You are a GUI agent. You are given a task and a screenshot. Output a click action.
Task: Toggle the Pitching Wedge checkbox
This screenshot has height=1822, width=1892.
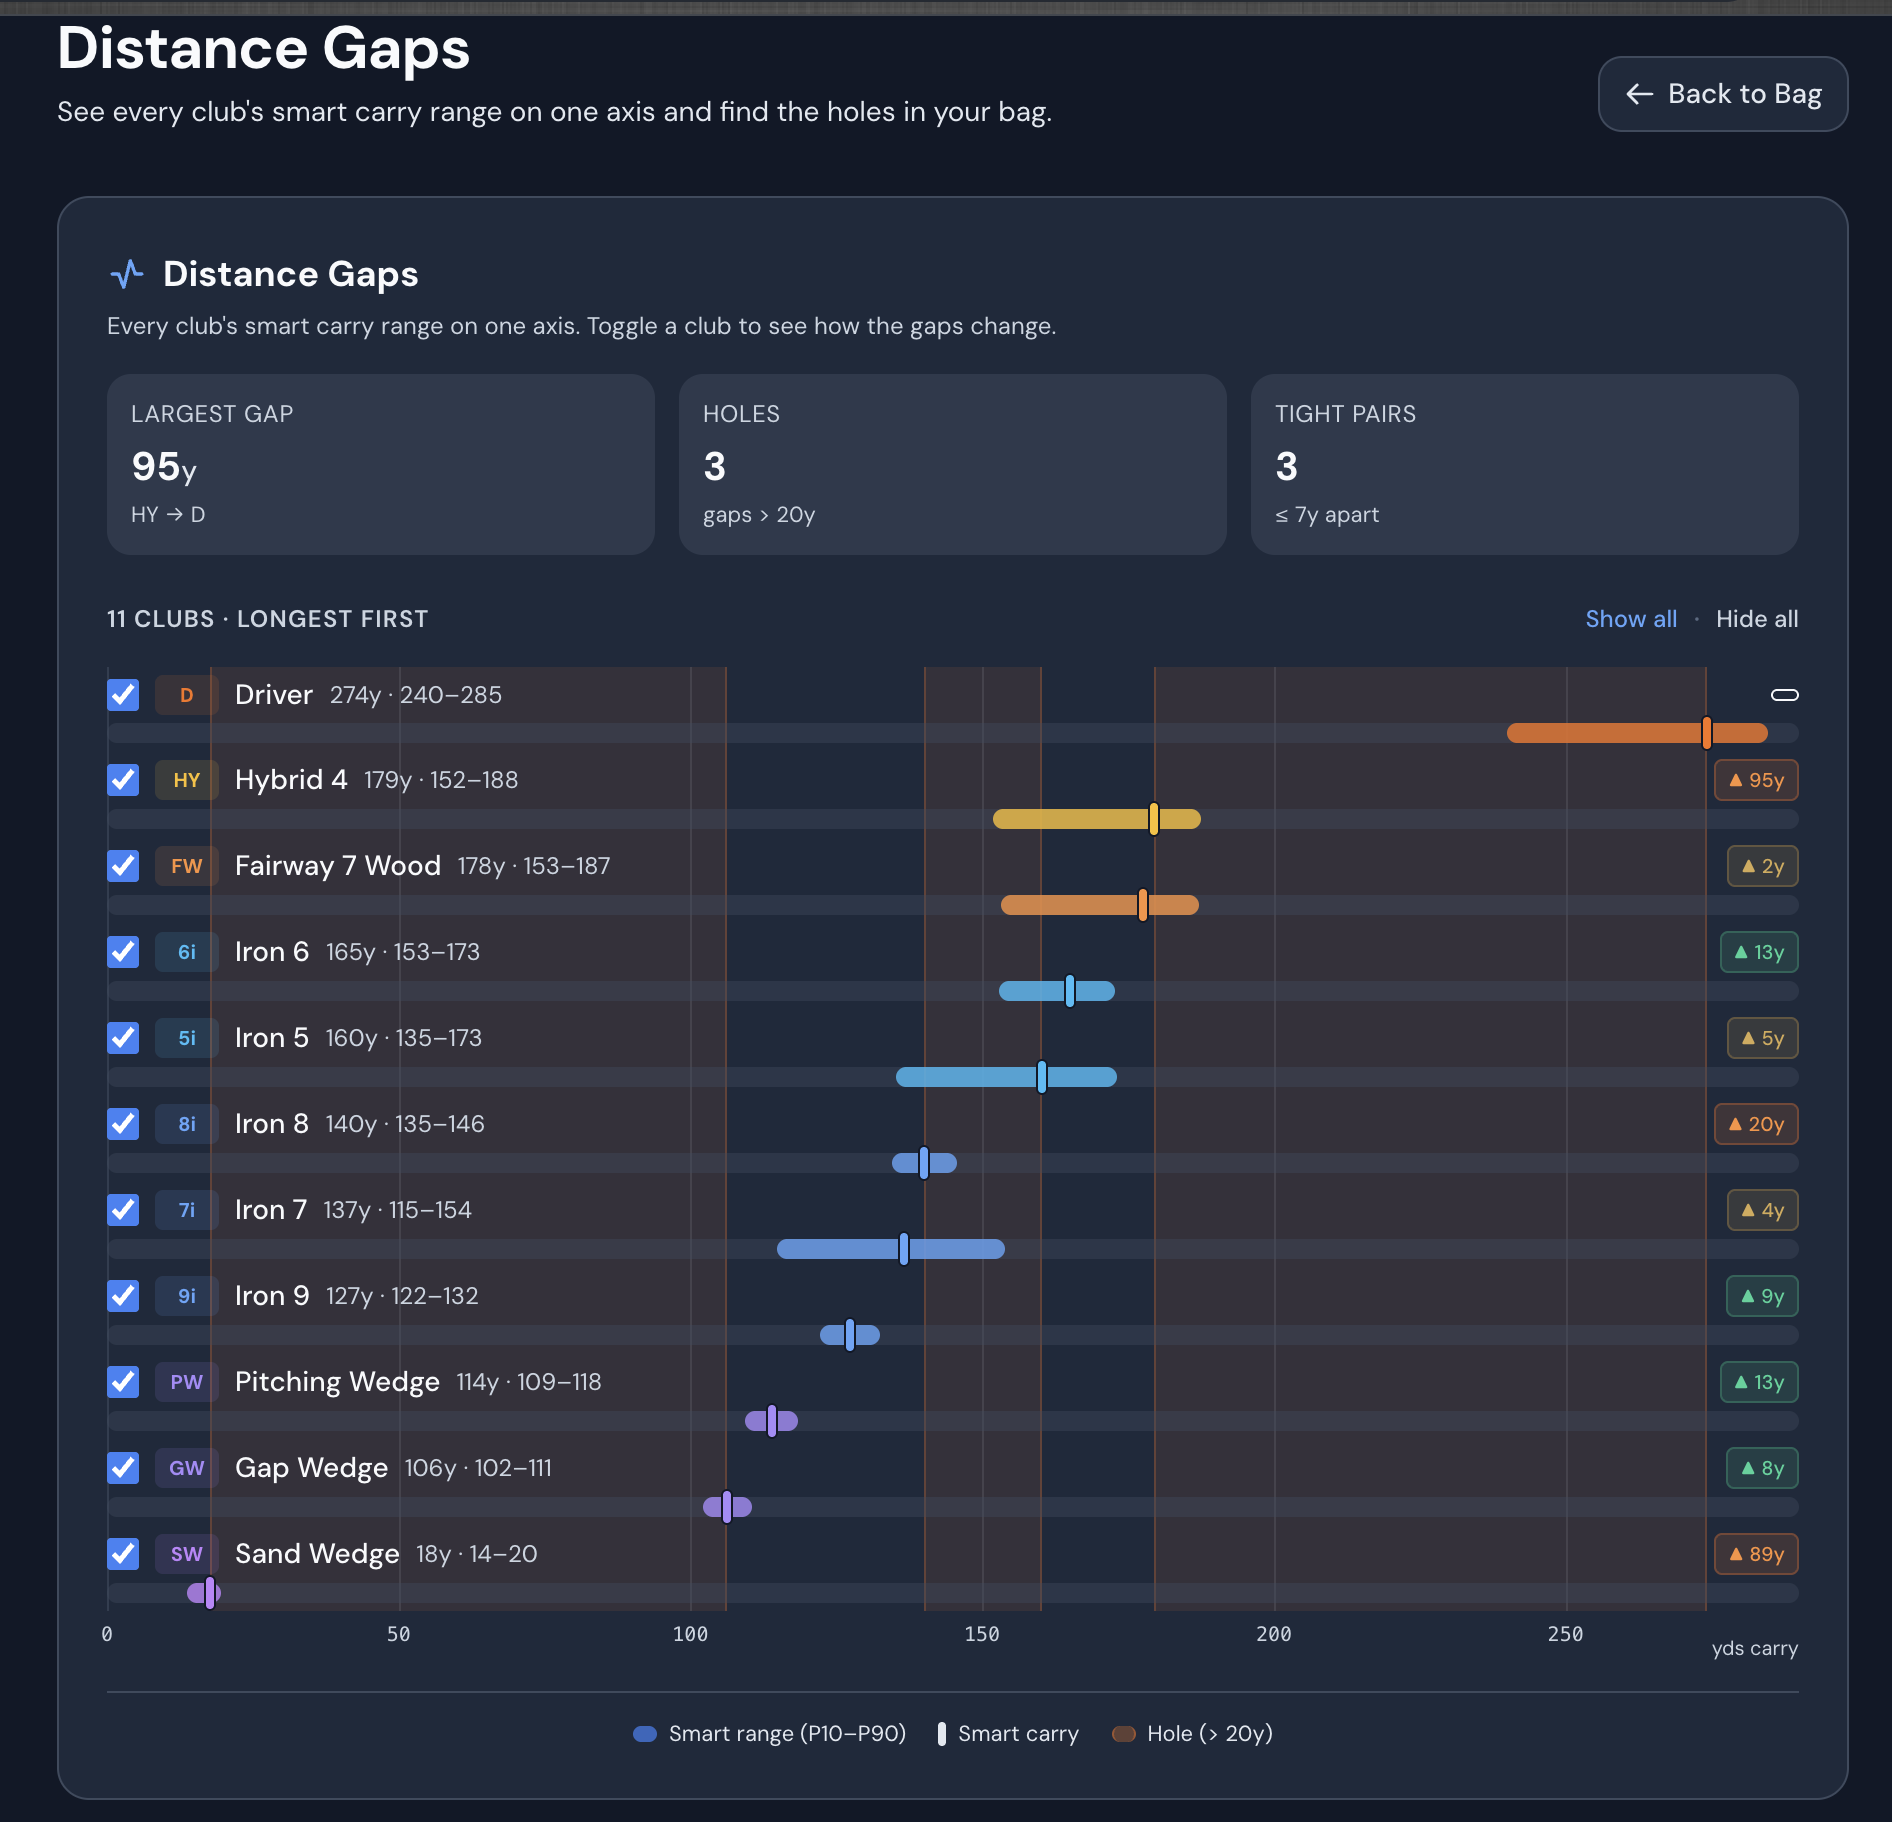123,1382
